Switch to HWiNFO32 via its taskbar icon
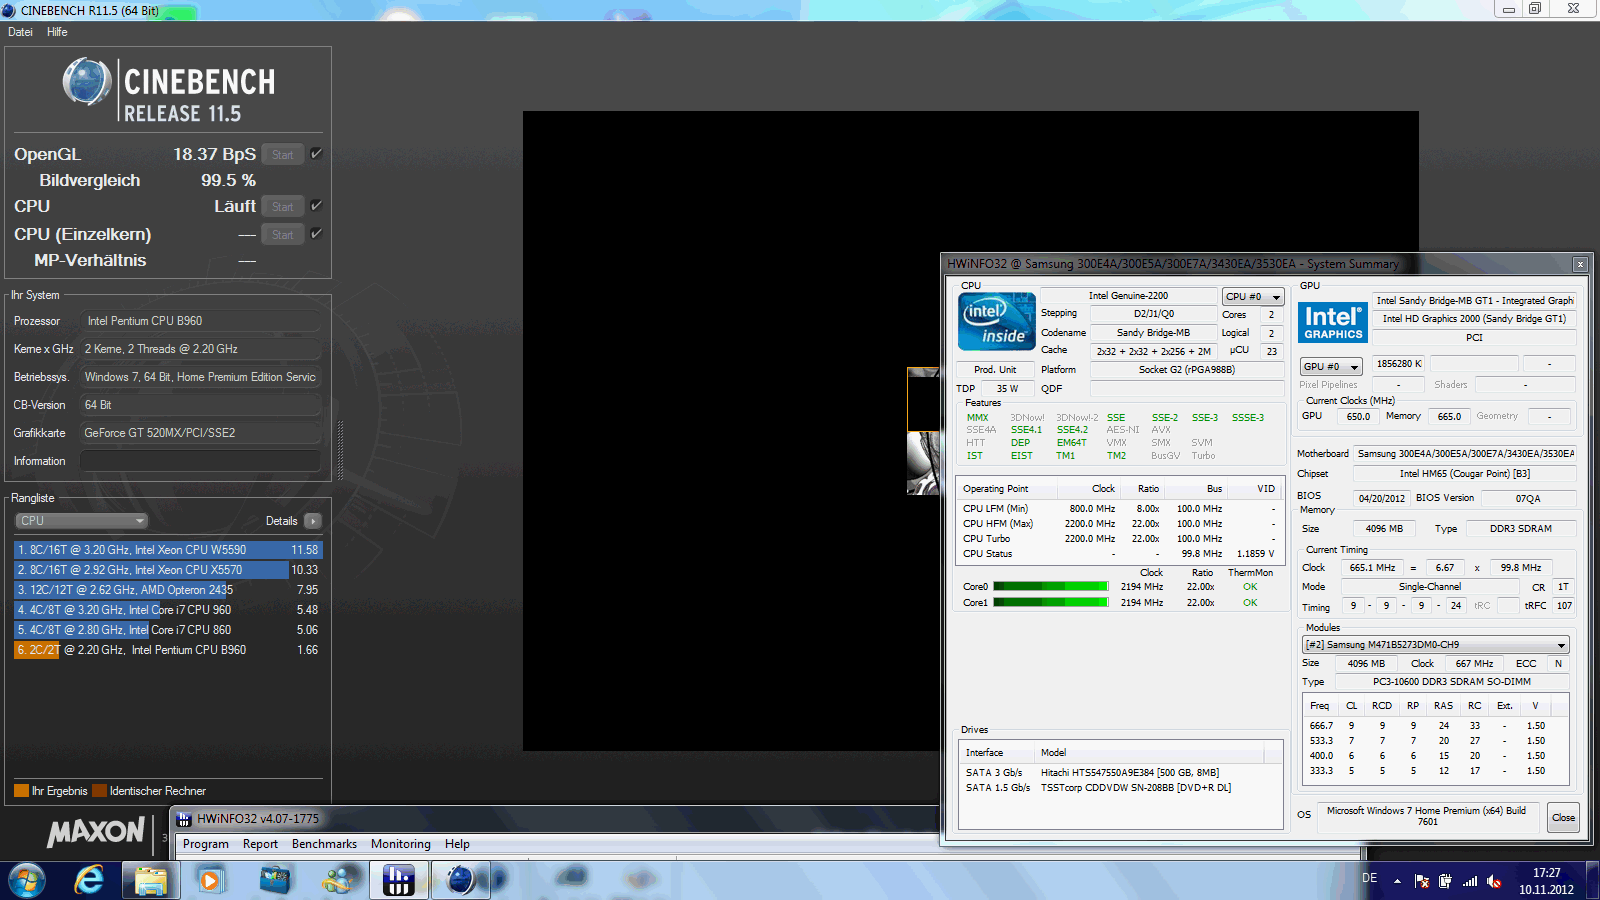Viewport: 1600px width, 900px height. tap(399, 880)
